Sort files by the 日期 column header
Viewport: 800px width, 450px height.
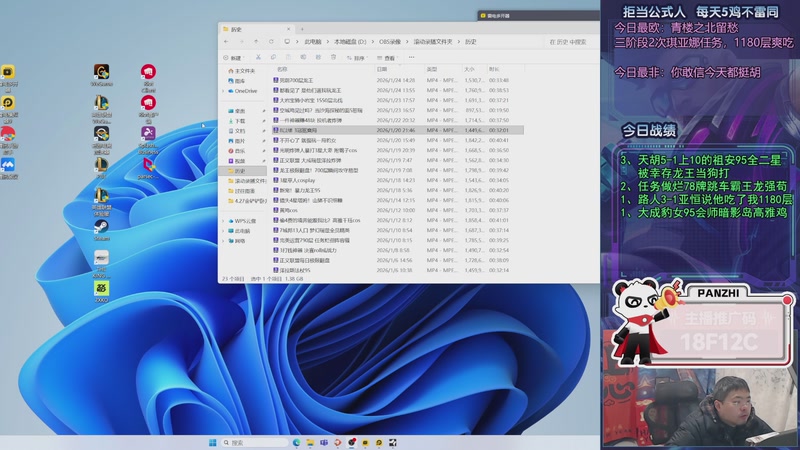pos(382,69)
